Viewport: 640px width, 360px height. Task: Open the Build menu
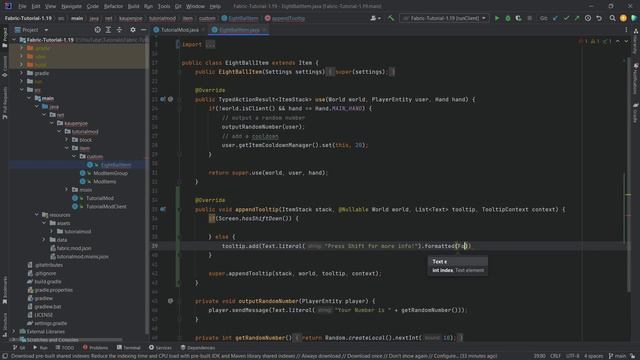(133, 6)
